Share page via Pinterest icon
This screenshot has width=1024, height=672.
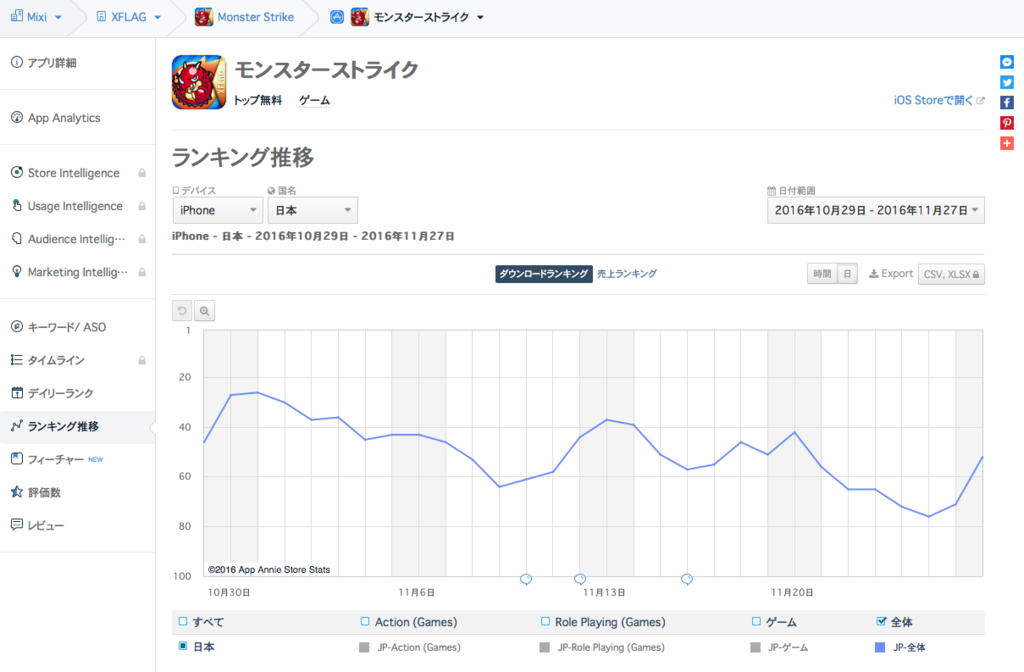1006,123
